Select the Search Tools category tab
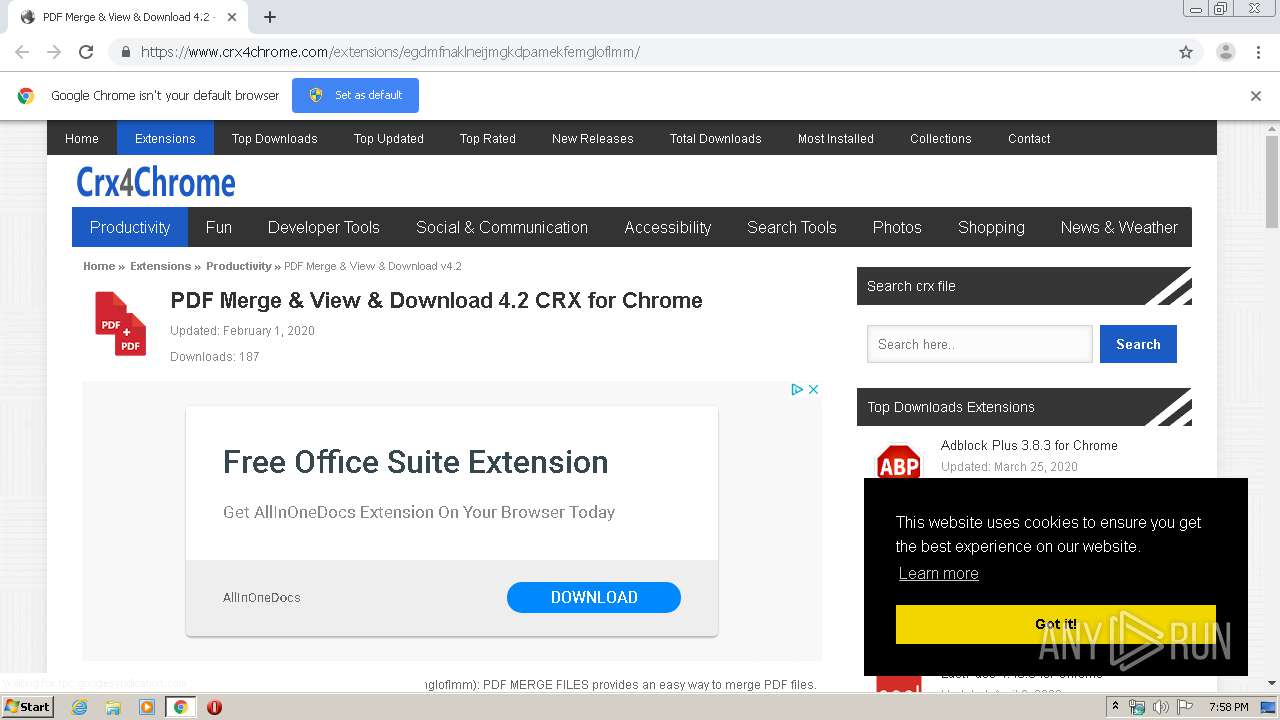The width and height of the screenshot is (1280, 720). pyautogui.click(x=792, y=227)
